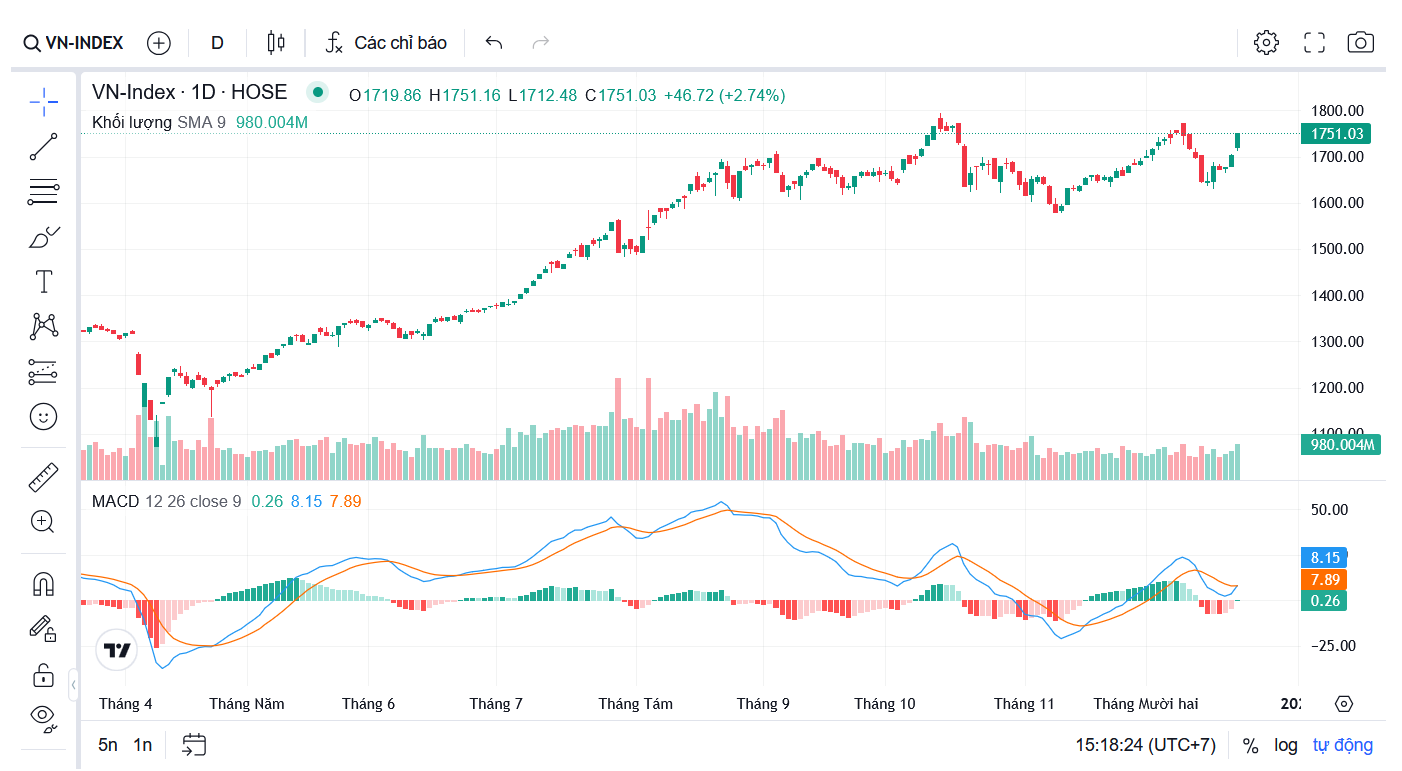This screenshot has width=1402, height=771.
Task: Open the D timeframe interval dropdown
Action: (217, 43)
